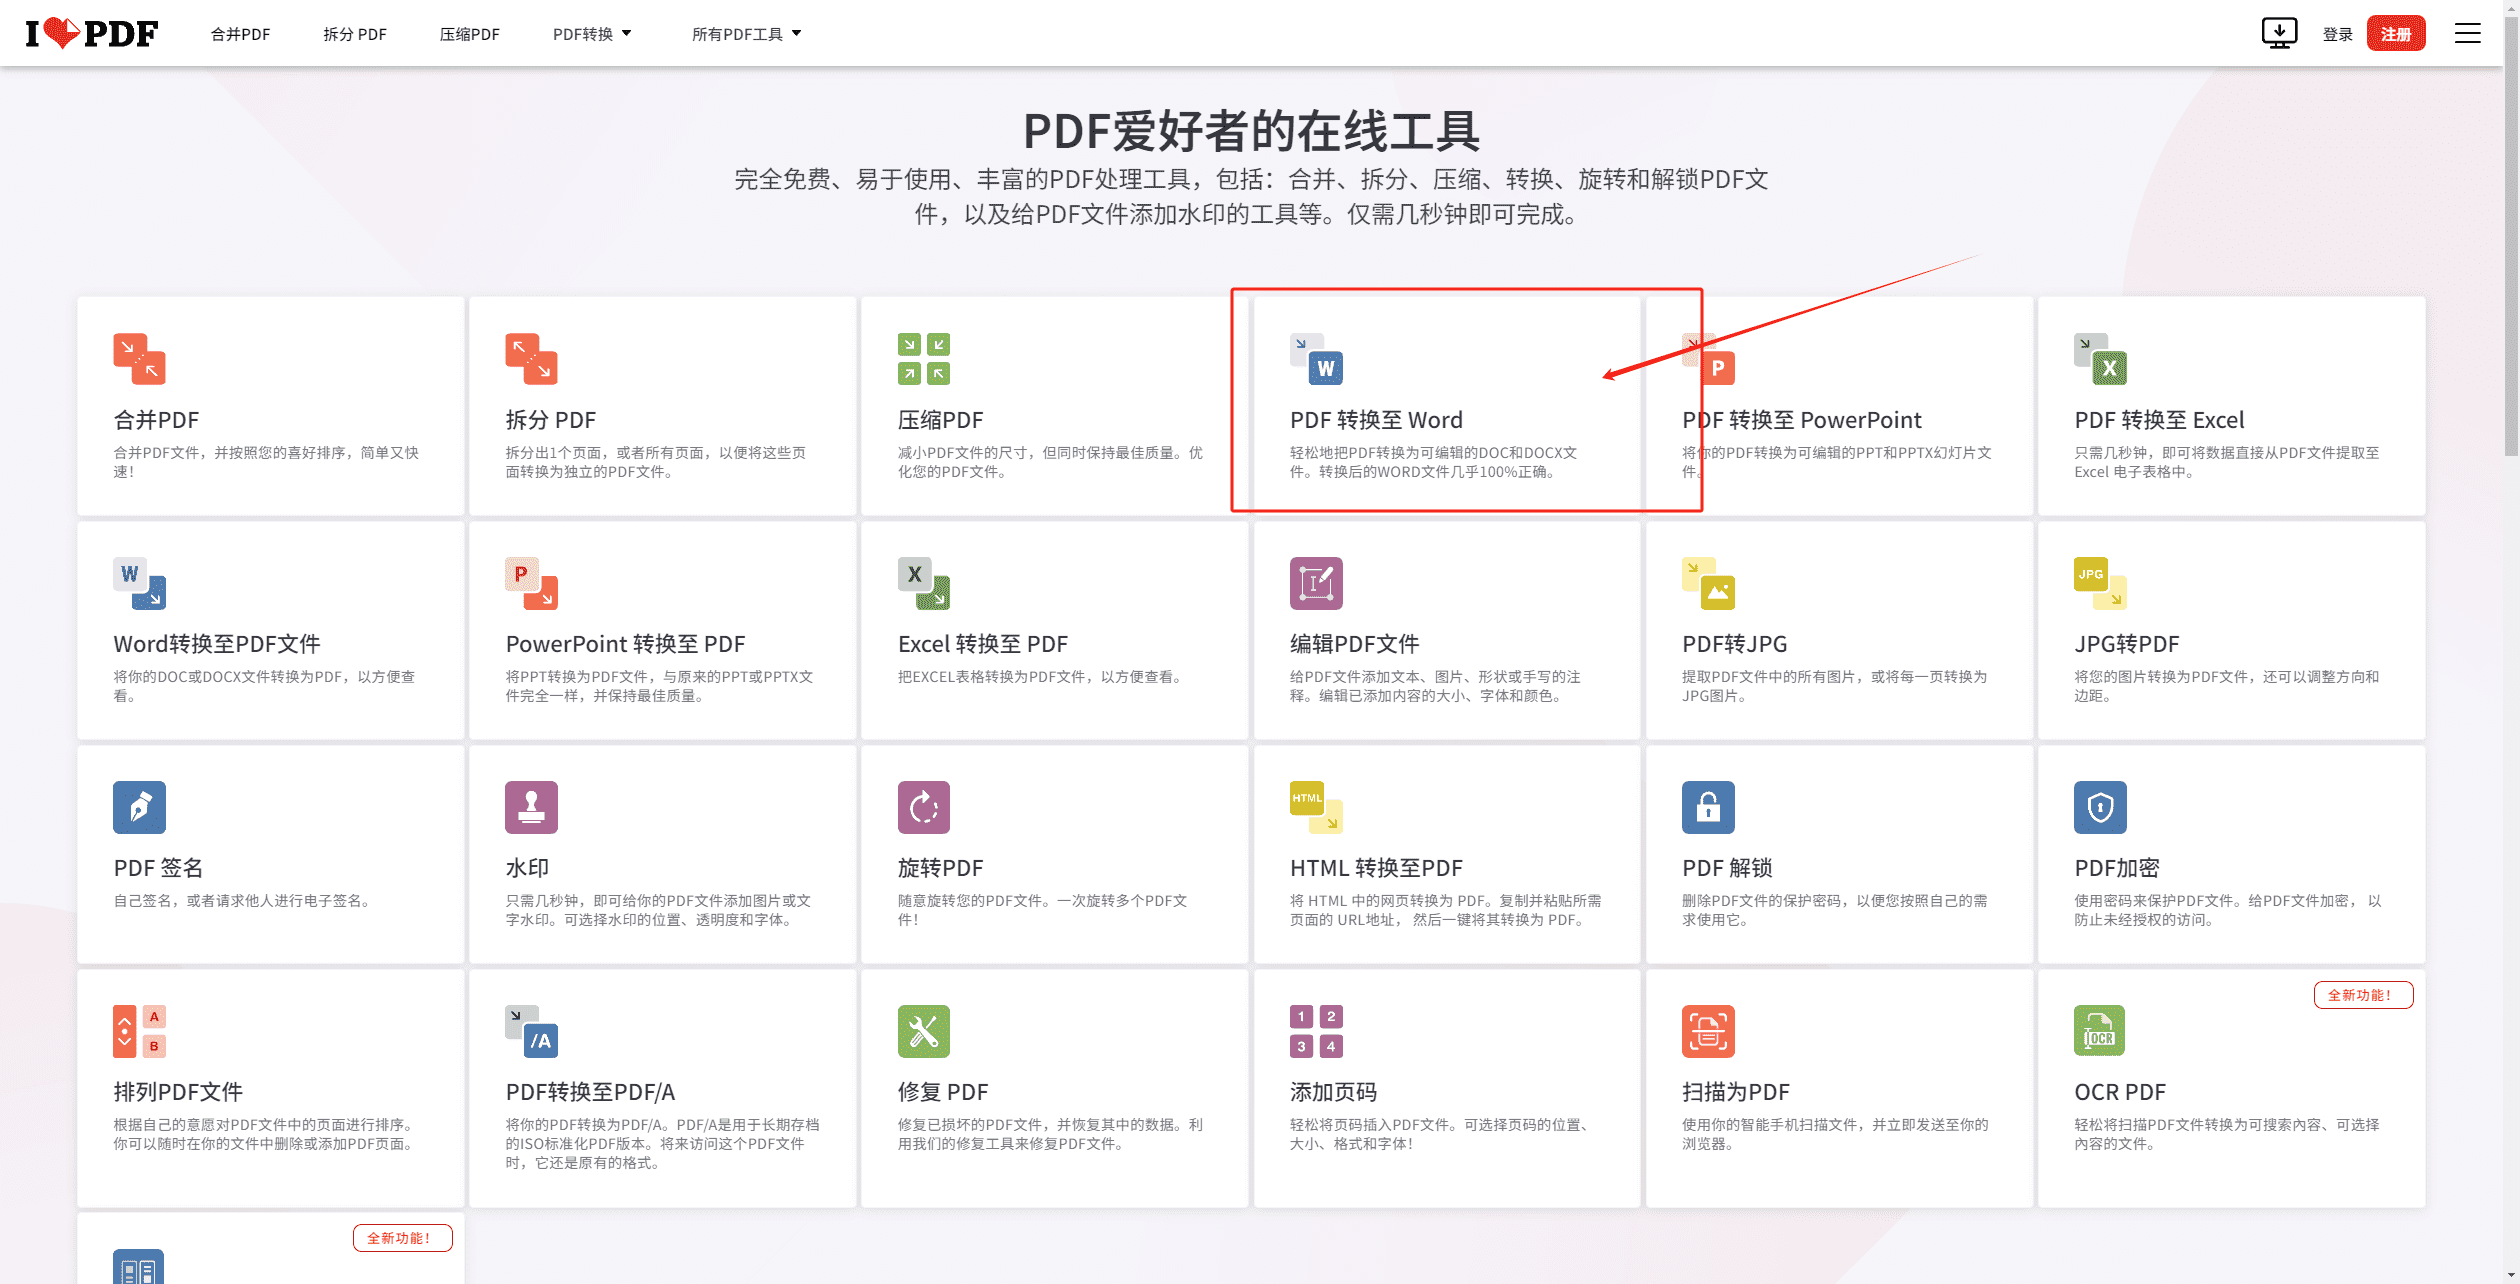This screenshot has width=2520, height=1284.
Task: Click the desktop app download icon
Action: 2279,33
